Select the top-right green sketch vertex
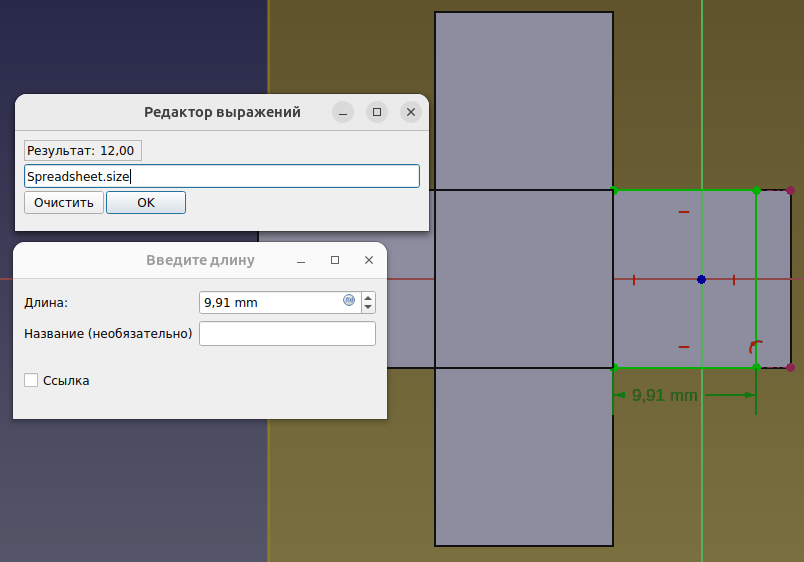 (x=756, y=191)
